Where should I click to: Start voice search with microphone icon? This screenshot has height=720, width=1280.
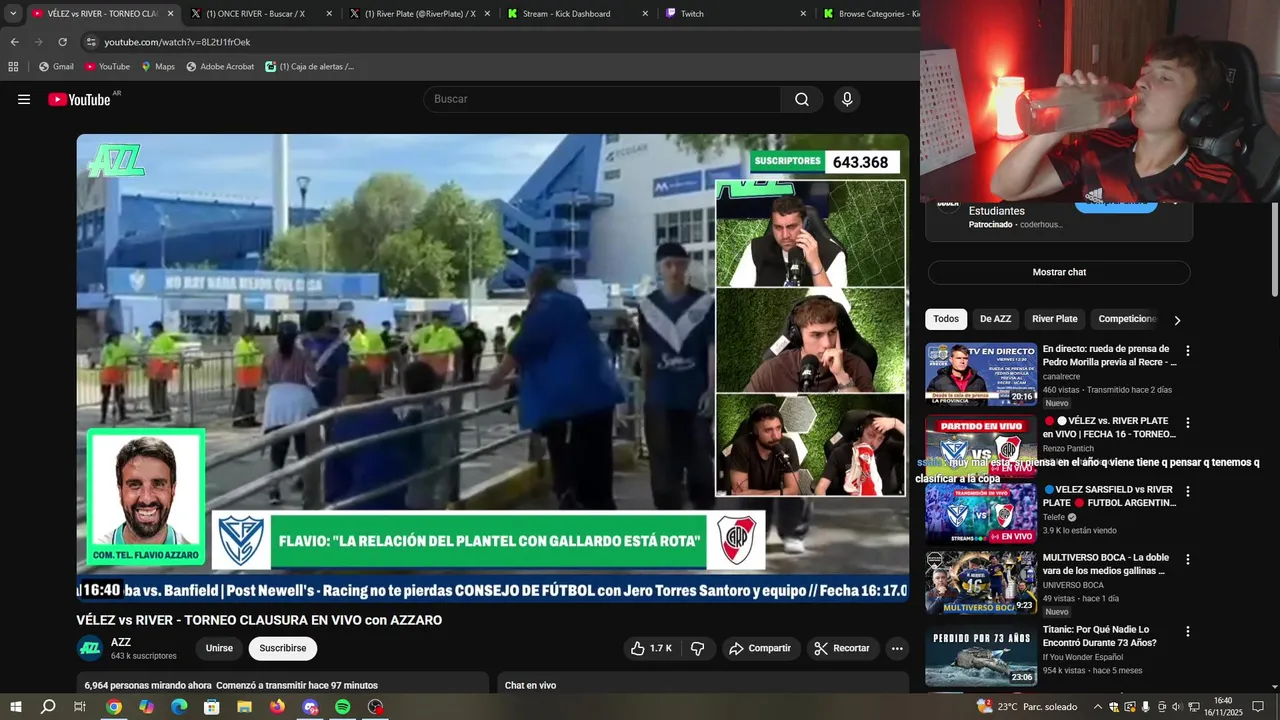pyautogui.click(x=847, y=99)
